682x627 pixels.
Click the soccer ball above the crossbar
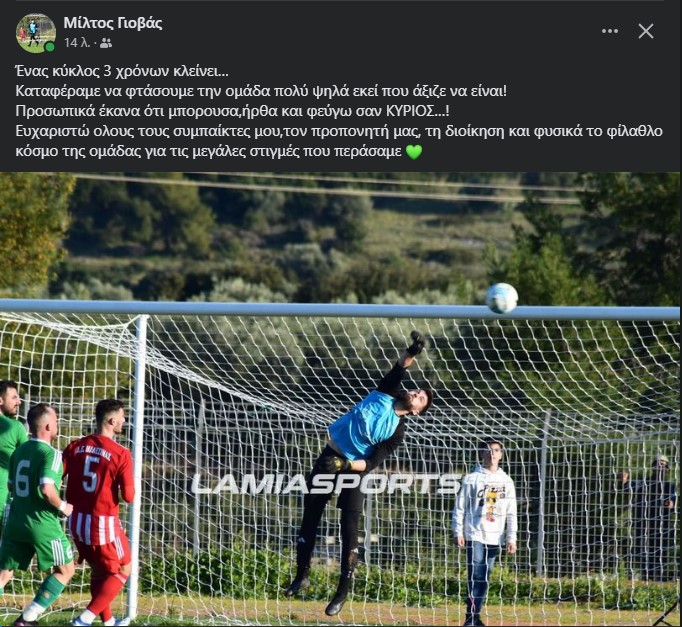pyautogui.click(x=501, y=298)
